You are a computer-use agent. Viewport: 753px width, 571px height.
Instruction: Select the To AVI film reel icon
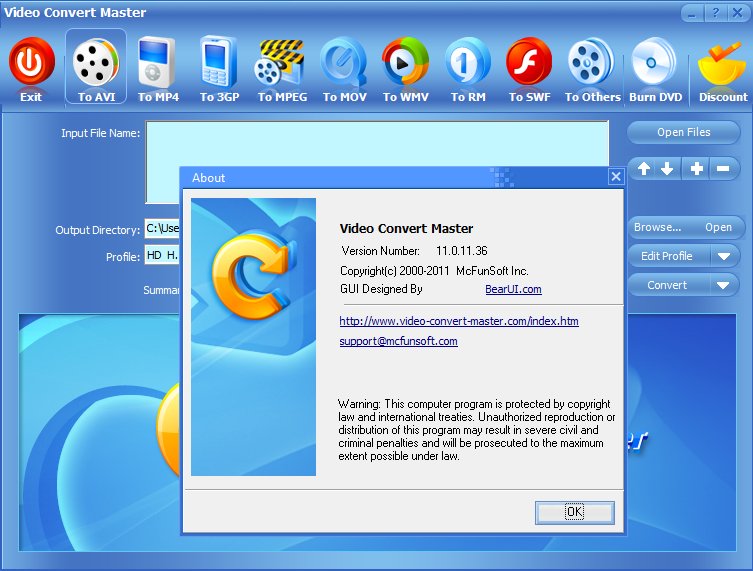point(96,62)
